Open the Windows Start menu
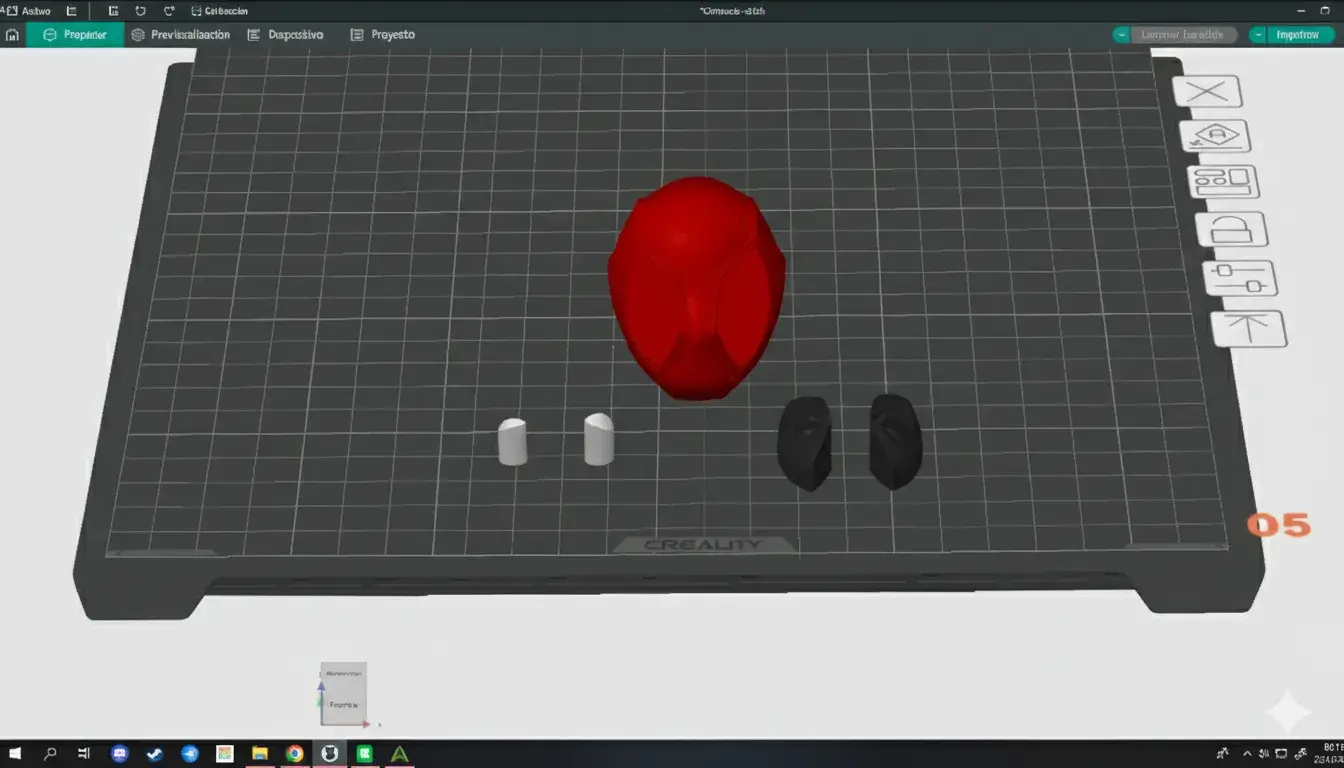Viewport: 1344px width, 768px height. (x=16, y=754)
